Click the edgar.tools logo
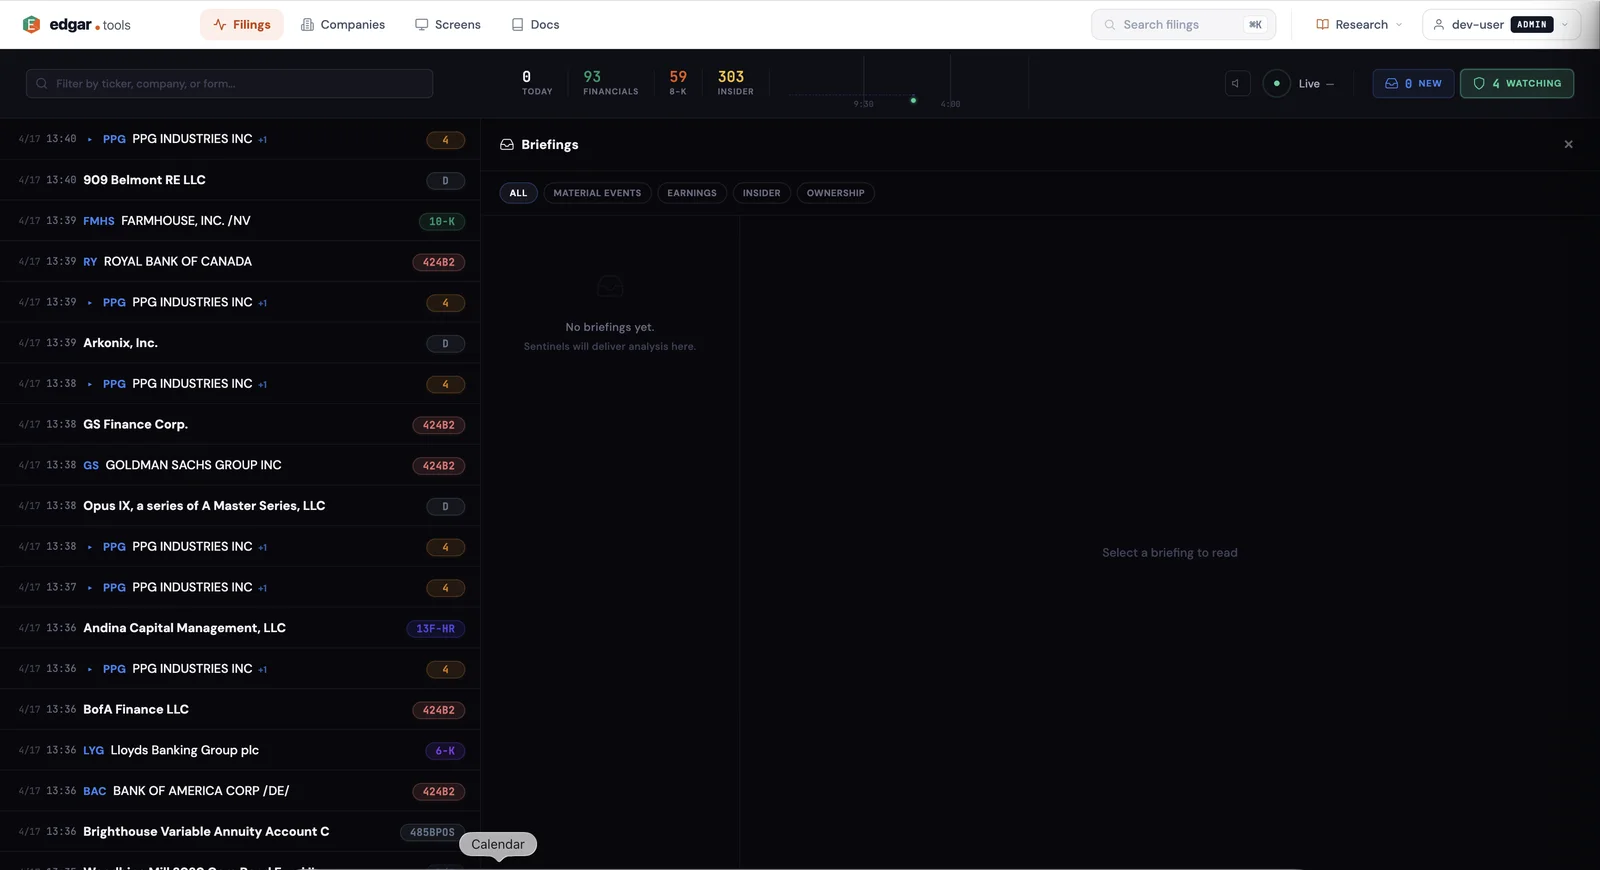The height and width of the screenshot is (870, 1600). [x=76, y=24]
